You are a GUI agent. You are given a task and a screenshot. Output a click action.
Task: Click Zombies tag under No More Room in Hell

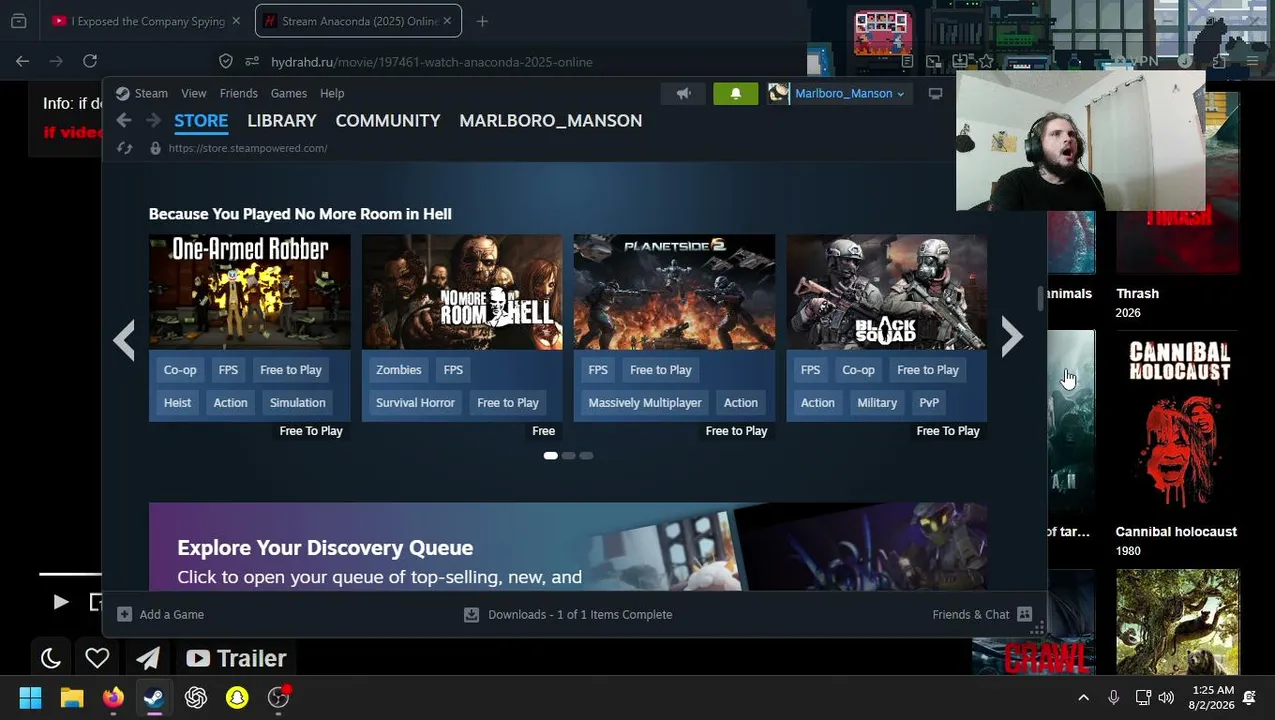coord(398,370)
